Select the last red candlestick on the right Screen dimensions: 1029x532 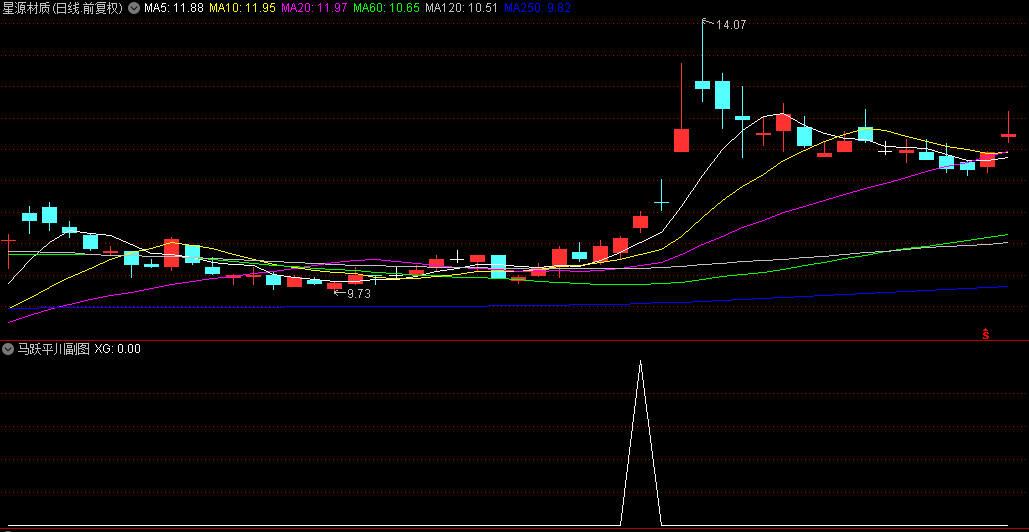click(1008, 134)
